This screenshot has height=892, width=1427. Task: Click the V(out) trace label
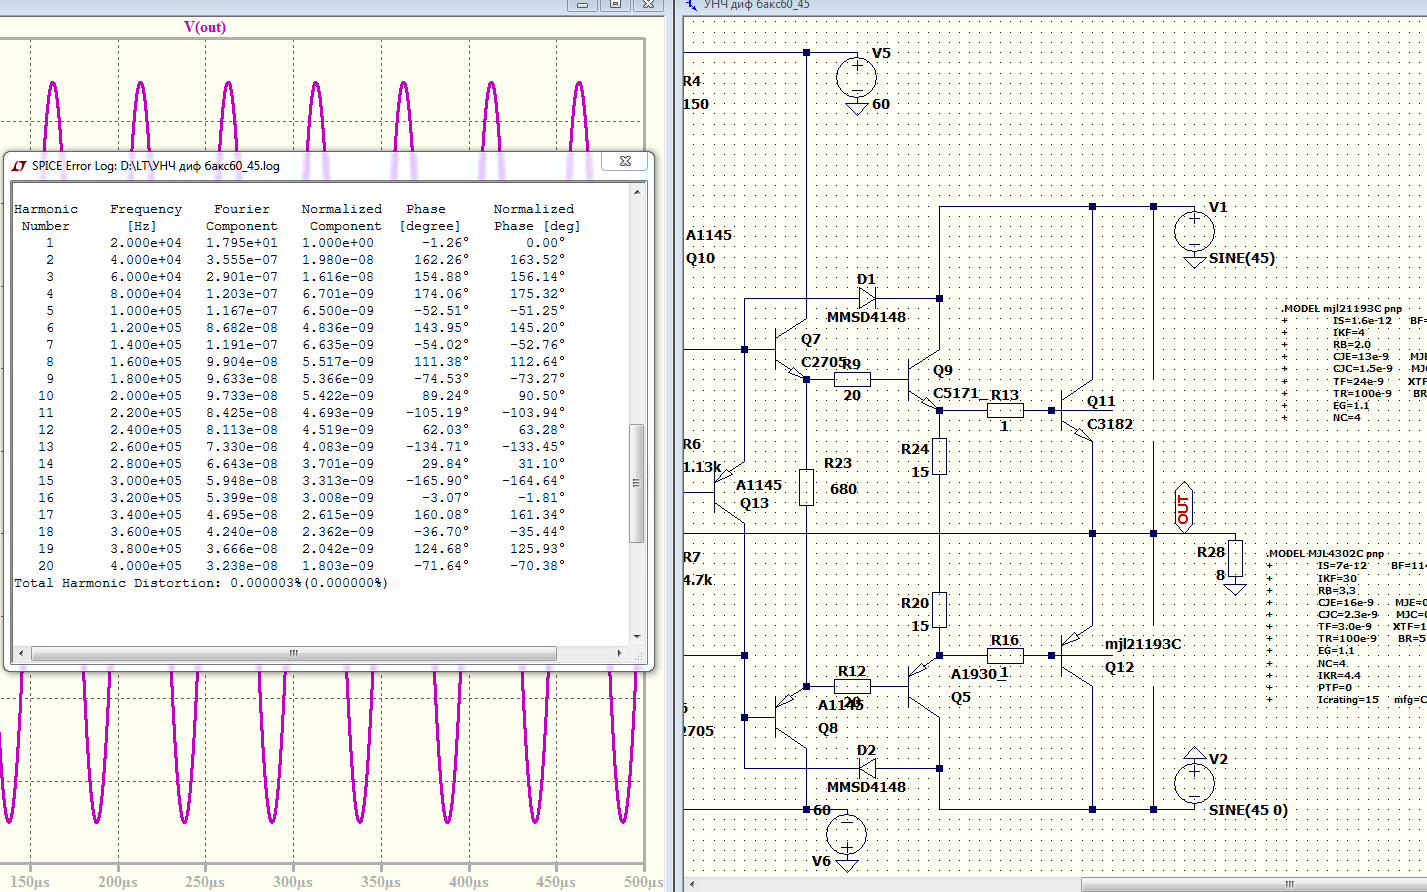tap(205, 27)
